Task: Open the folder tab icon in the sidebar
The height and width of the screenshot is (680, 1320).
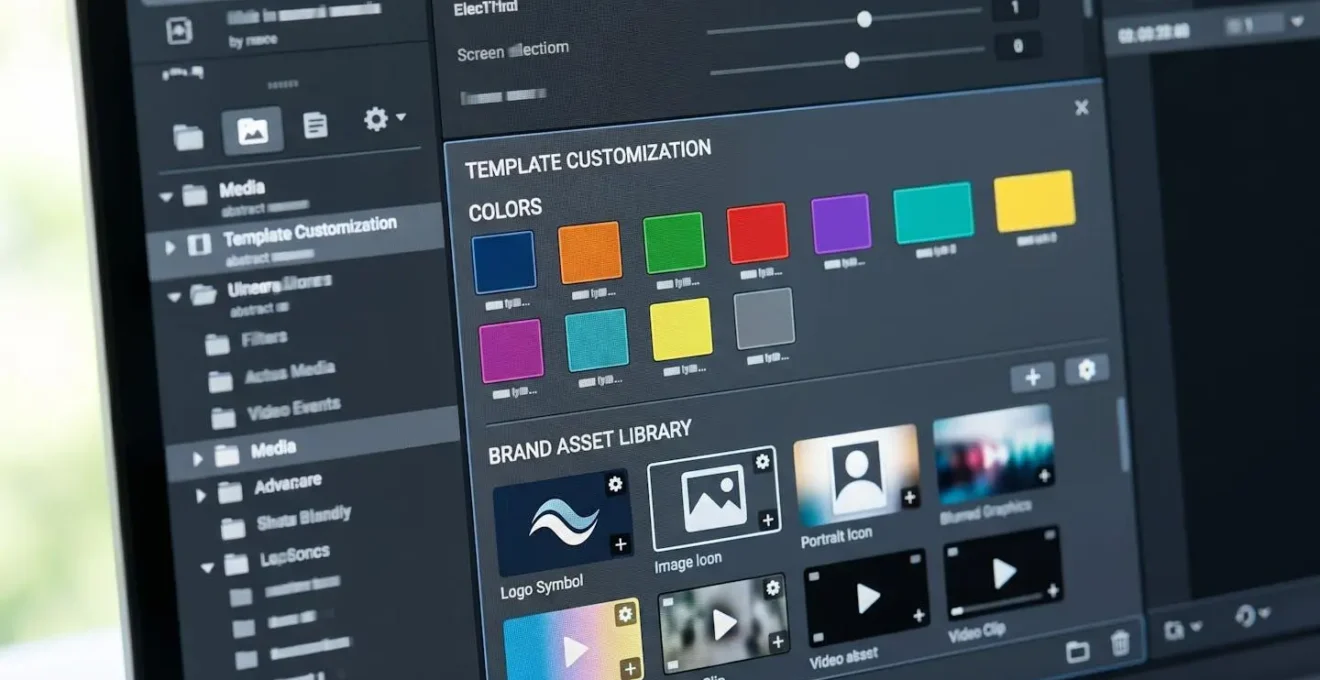Action: pos(188,136)
